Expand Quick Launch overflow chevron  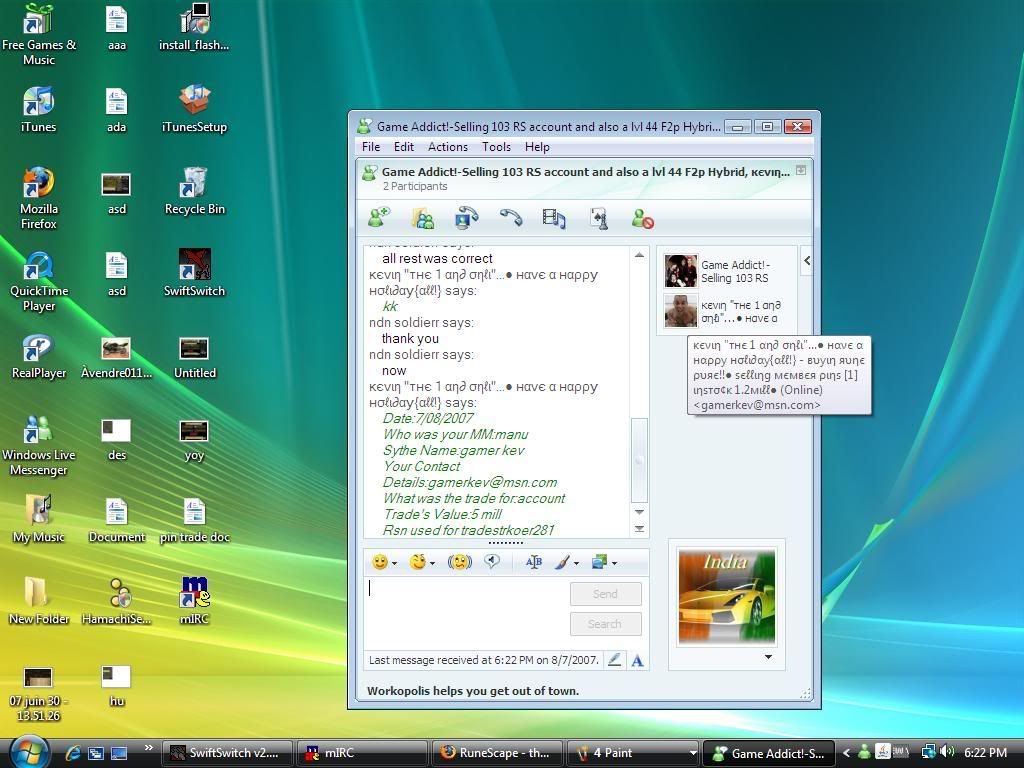[x=148, y=748]
